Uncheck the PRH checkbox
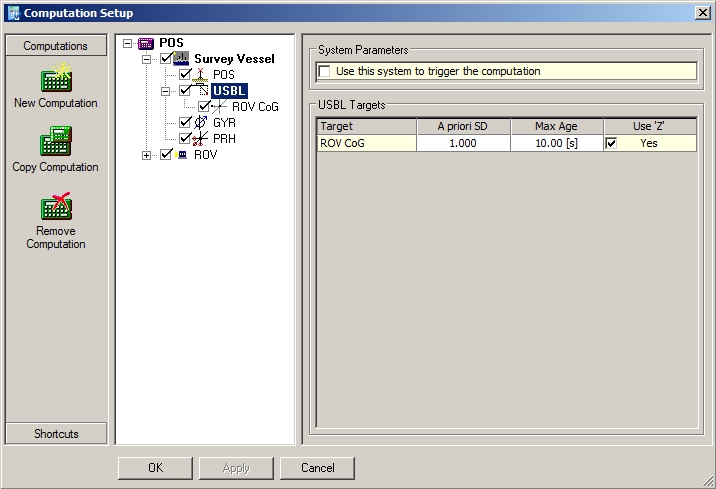Viewport: 716px width, 489px height. (185, 138)
